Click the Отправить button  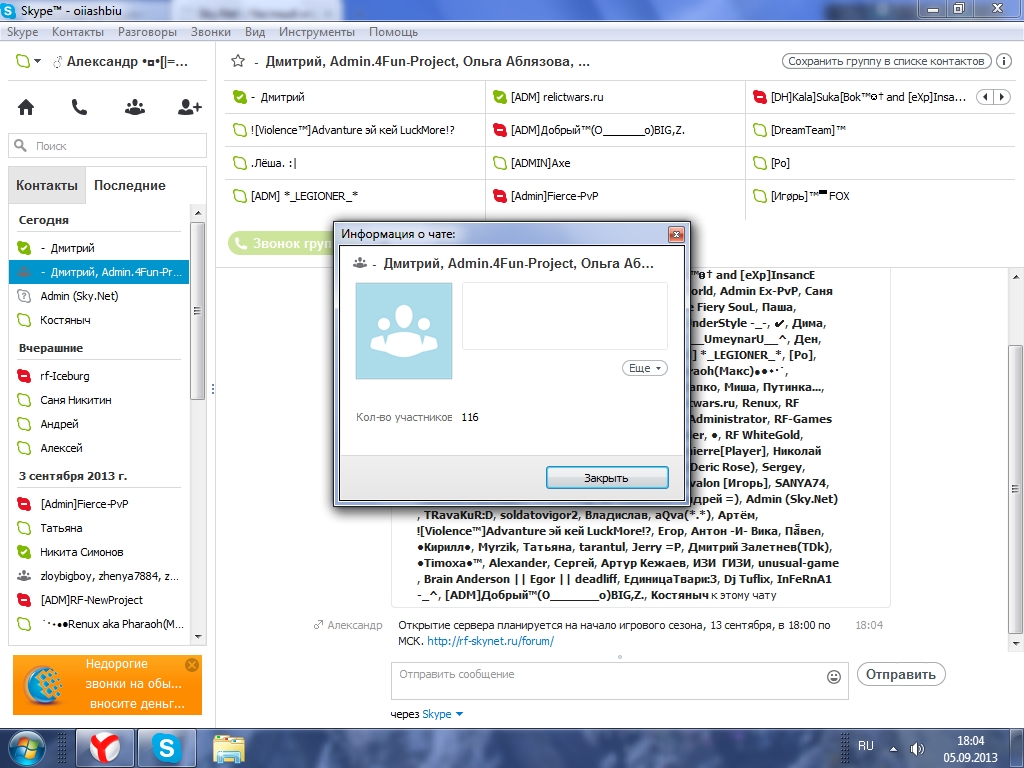coord(901,675)
